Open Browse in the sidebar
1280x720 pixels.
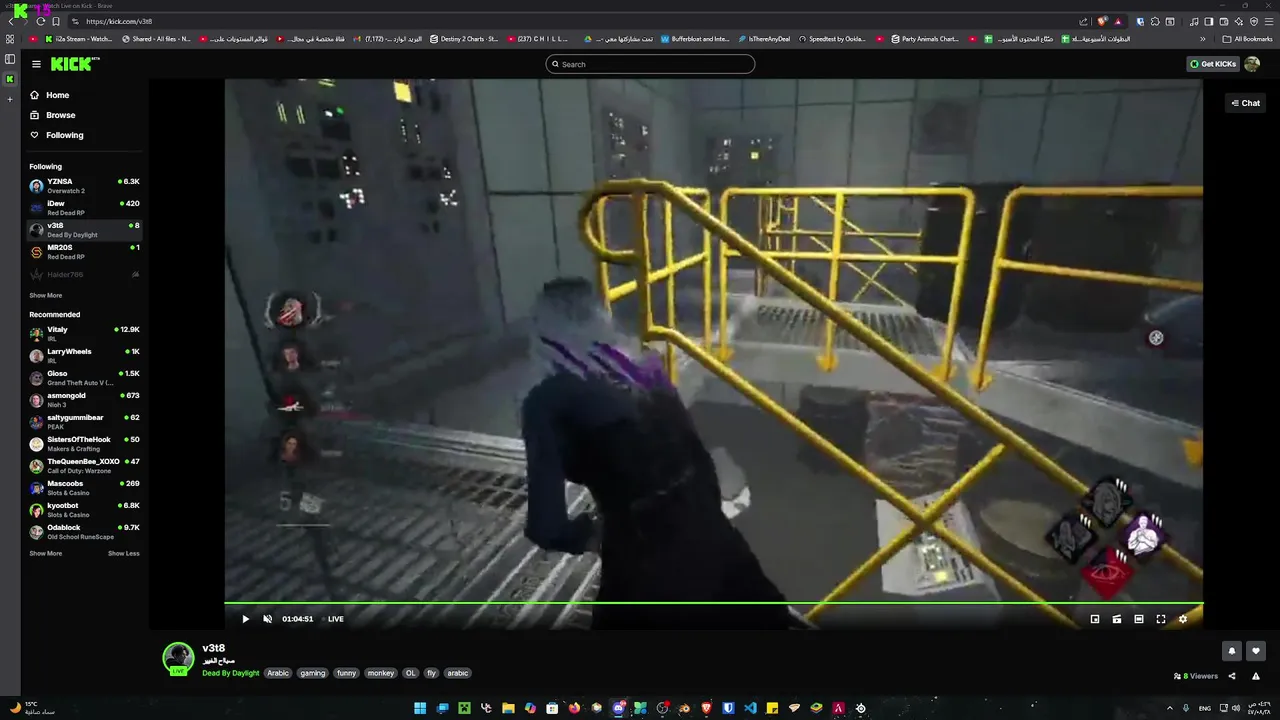pyautogui.click(x=60, y=115)
